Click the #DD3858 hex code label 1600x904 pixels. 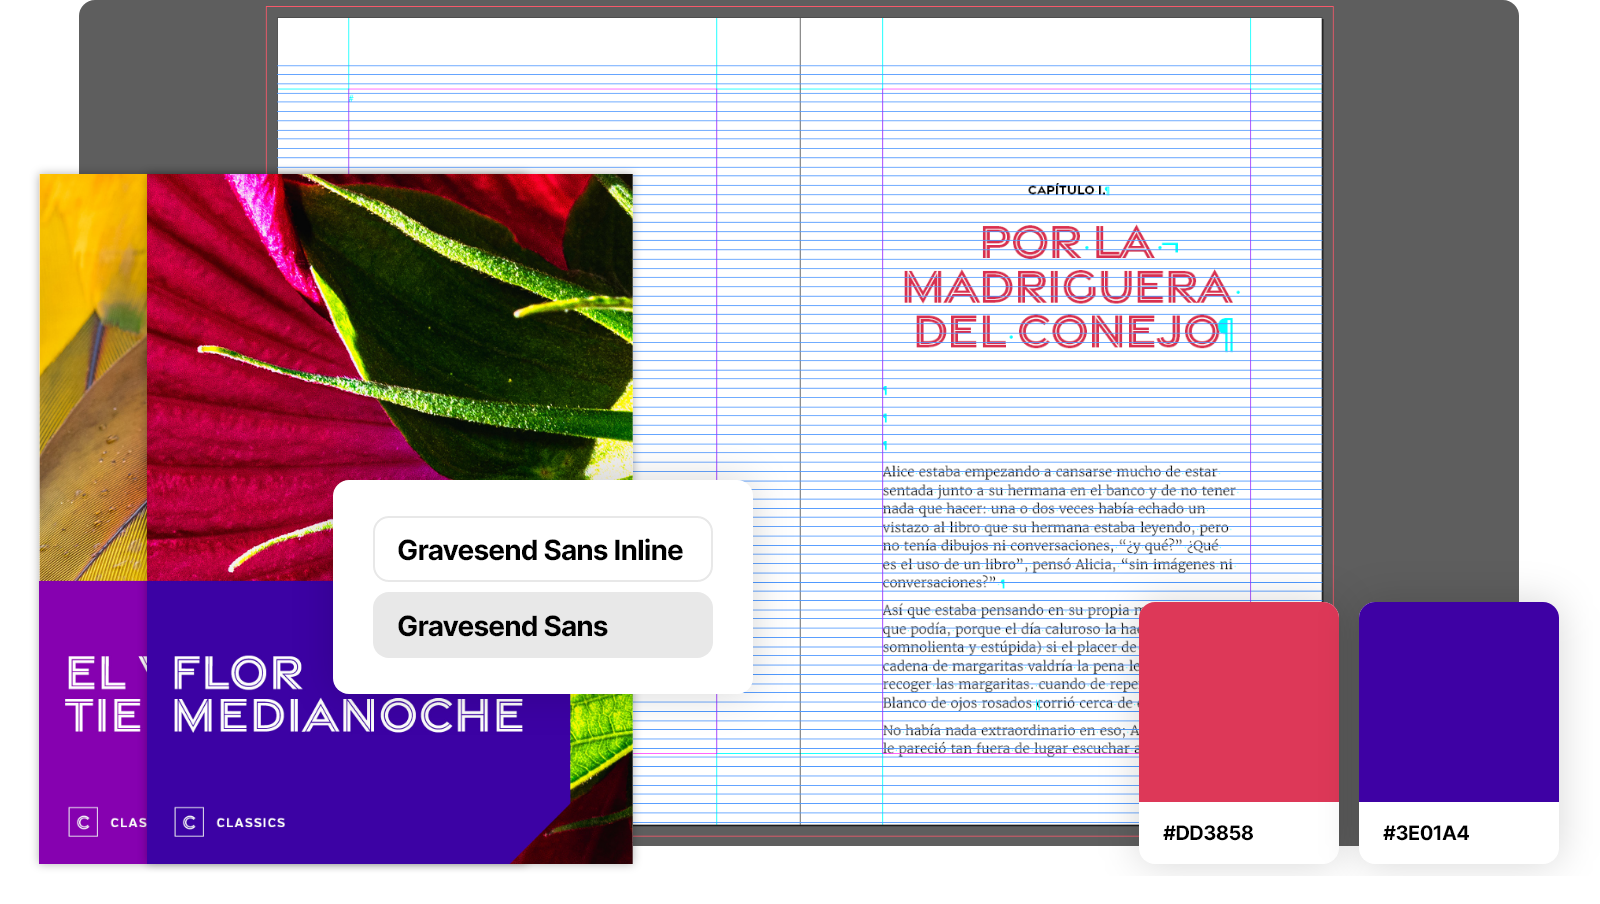pos(1208,833)
